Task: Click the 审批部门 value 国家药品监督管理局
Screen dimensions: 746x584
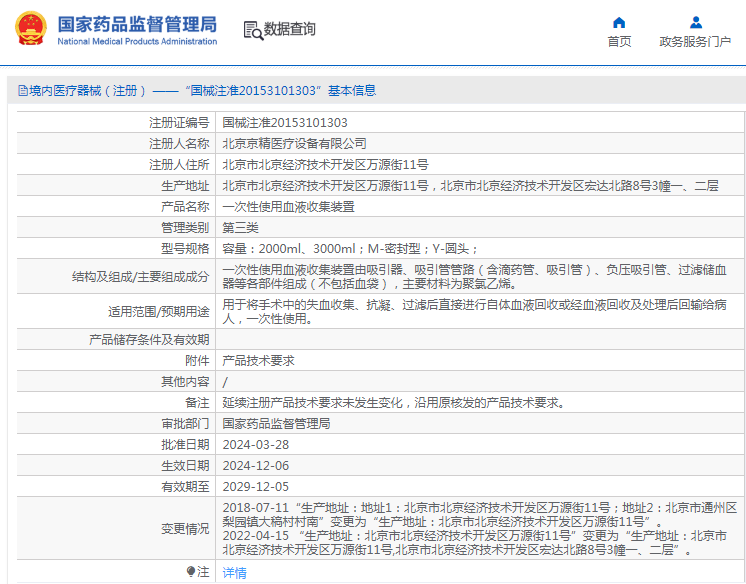Action: coord(276,424)
